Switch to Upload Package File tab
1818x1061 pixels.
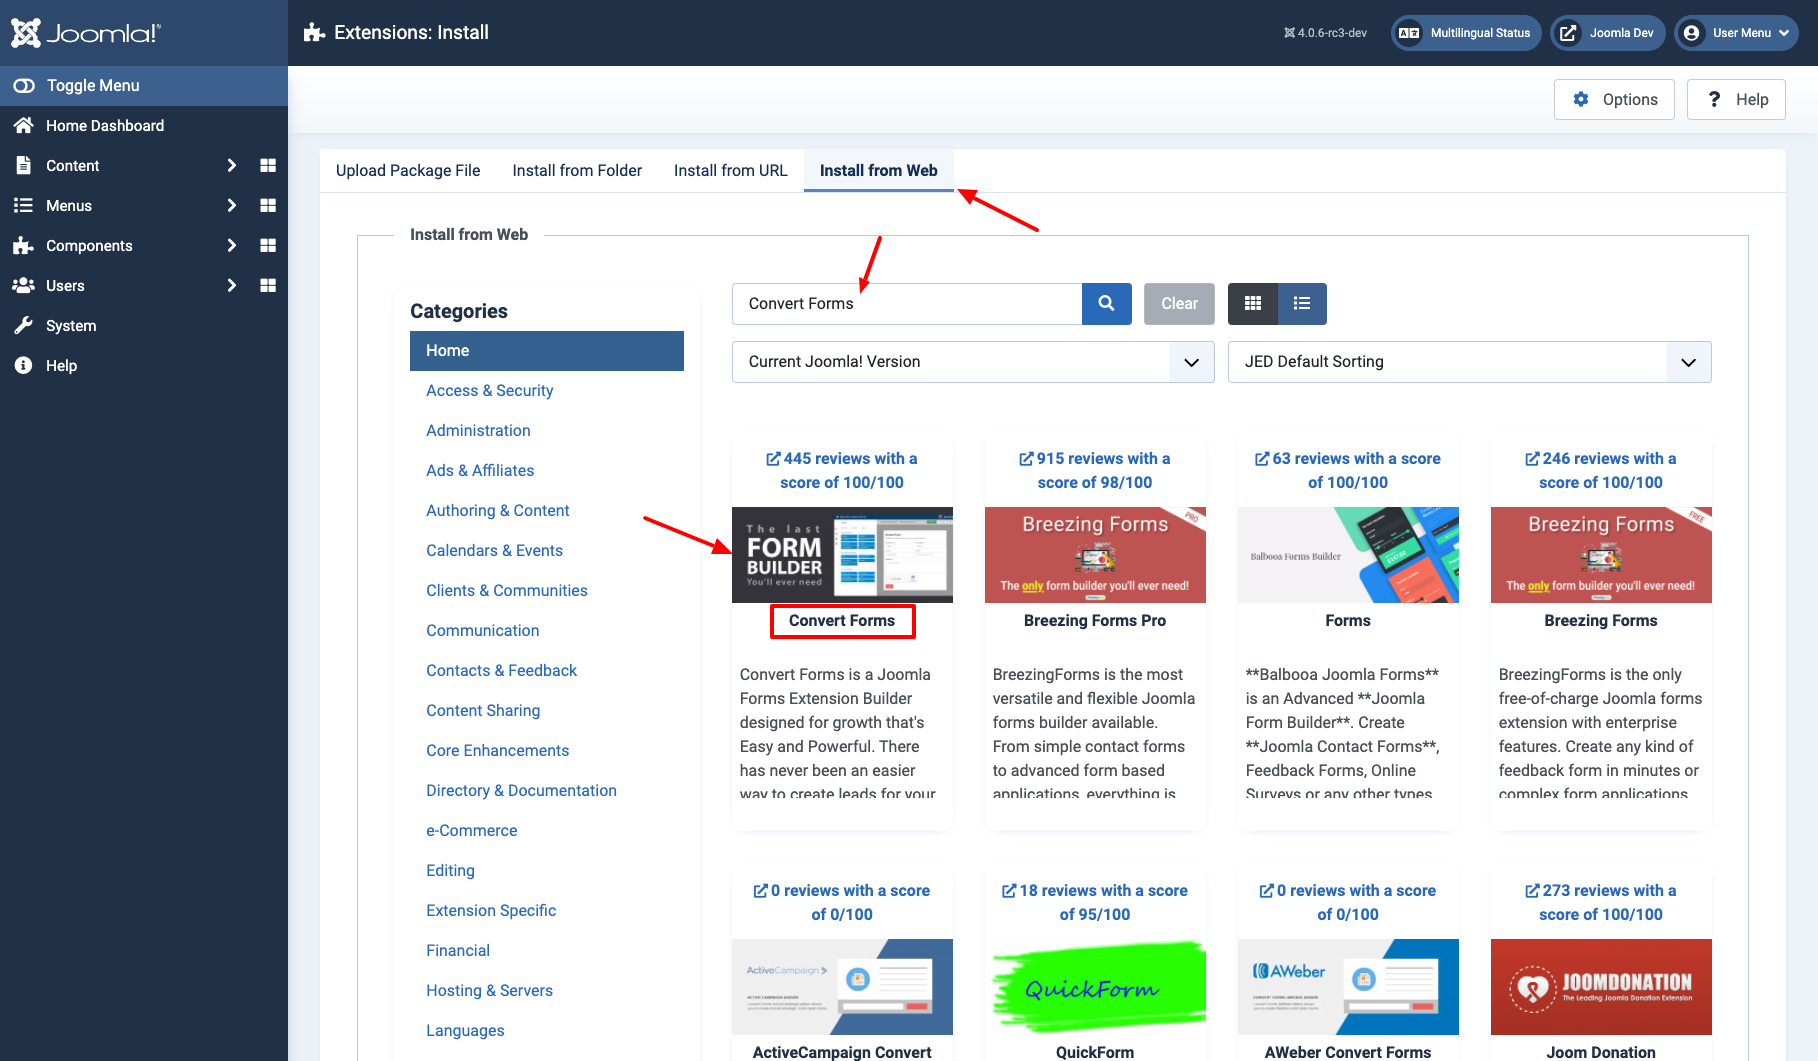408,171
